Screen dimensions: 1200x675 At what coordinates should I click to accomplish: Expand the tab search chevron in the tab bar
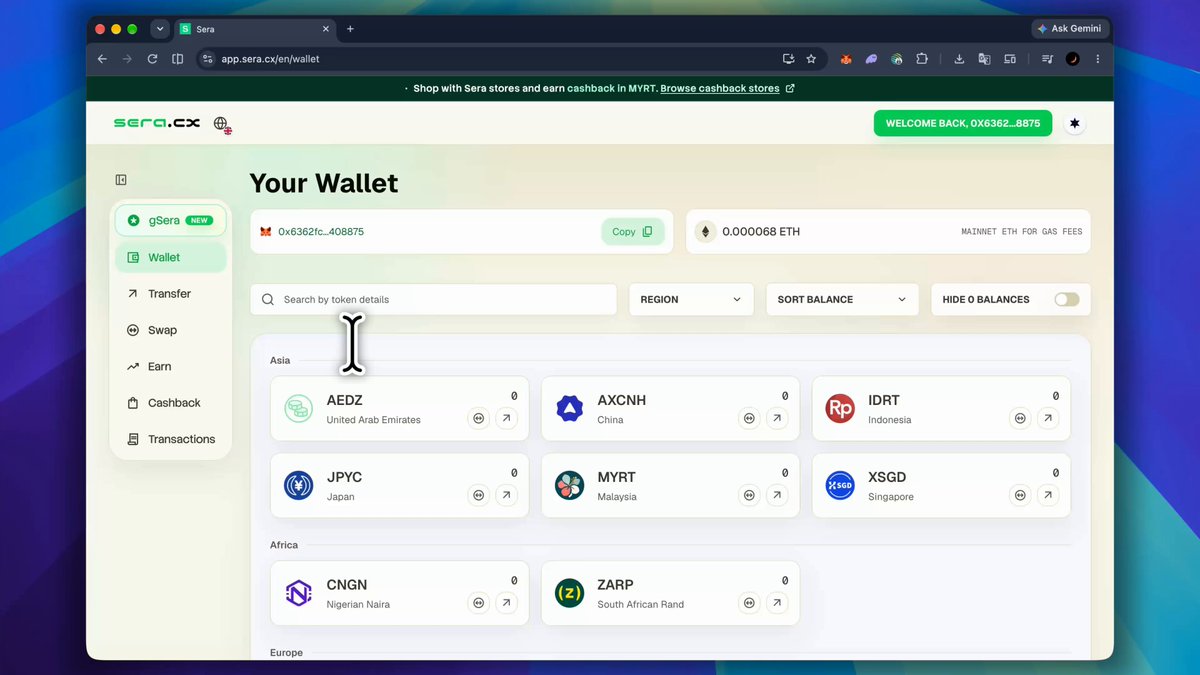(x=160, y=29)
